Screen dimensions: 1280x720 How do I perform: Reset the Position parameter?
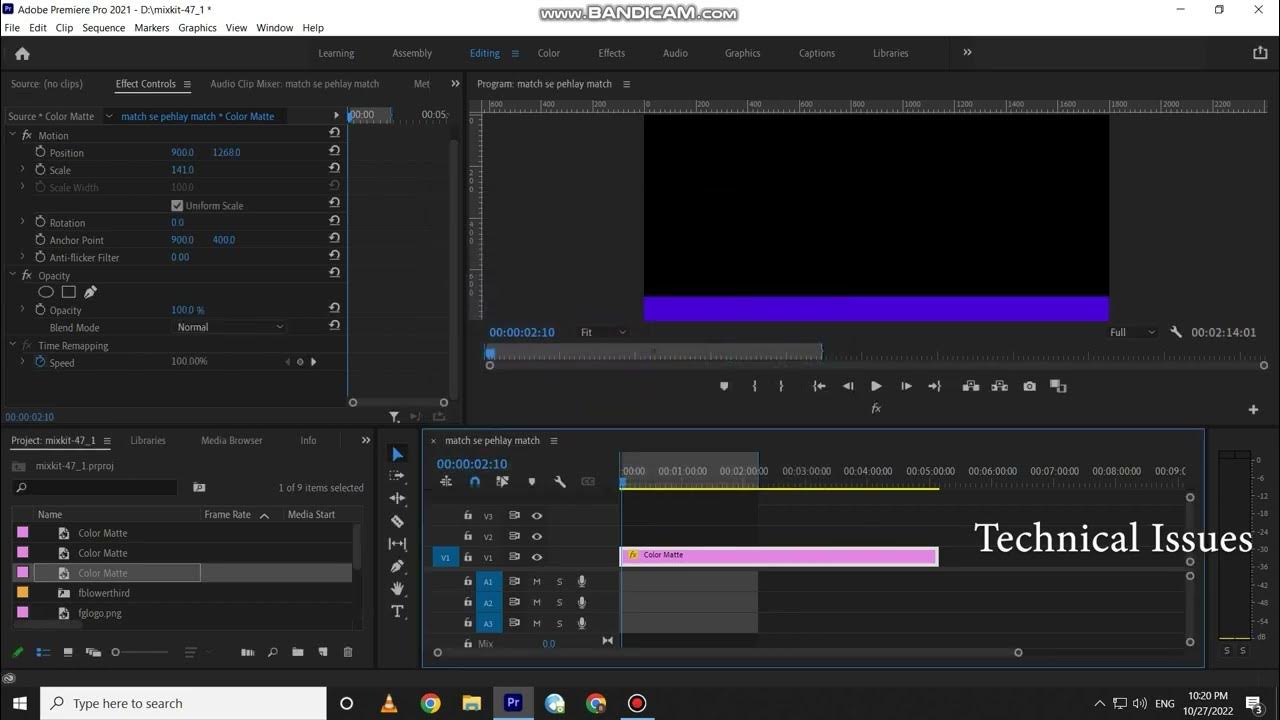pos(334,151)
